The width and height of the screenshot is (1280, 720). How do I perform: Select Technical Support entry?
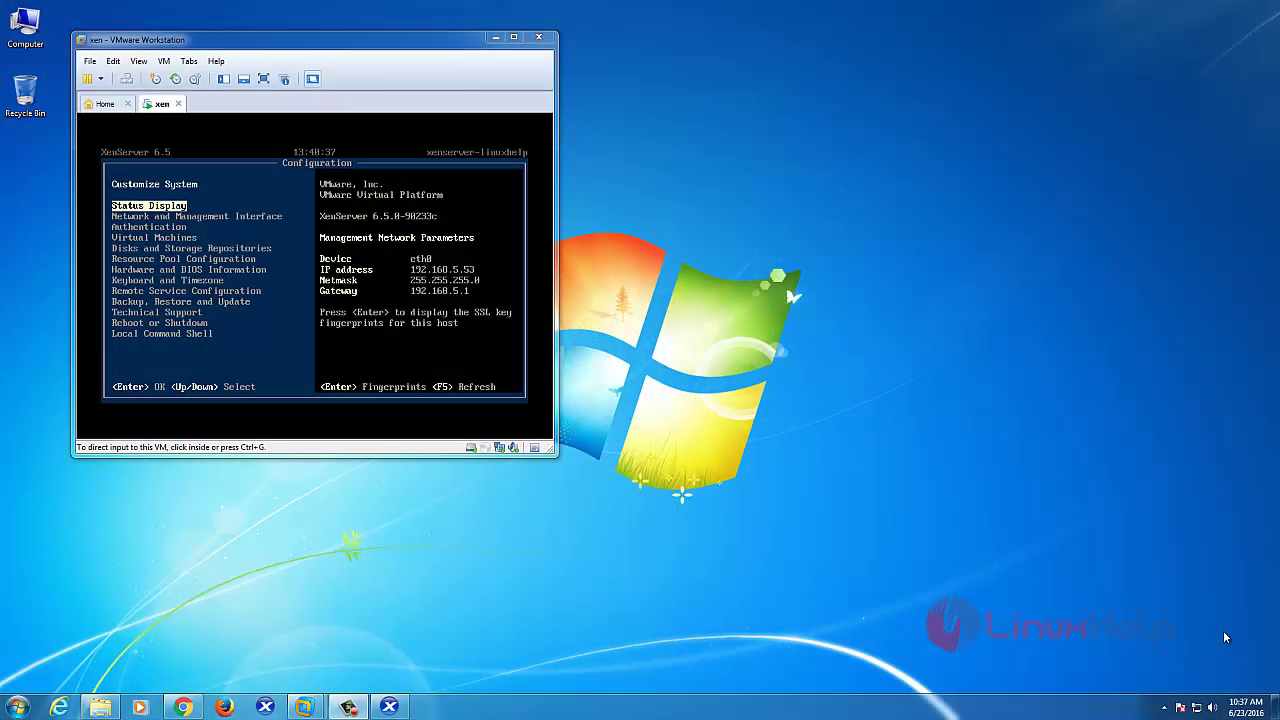coord(156,312)
